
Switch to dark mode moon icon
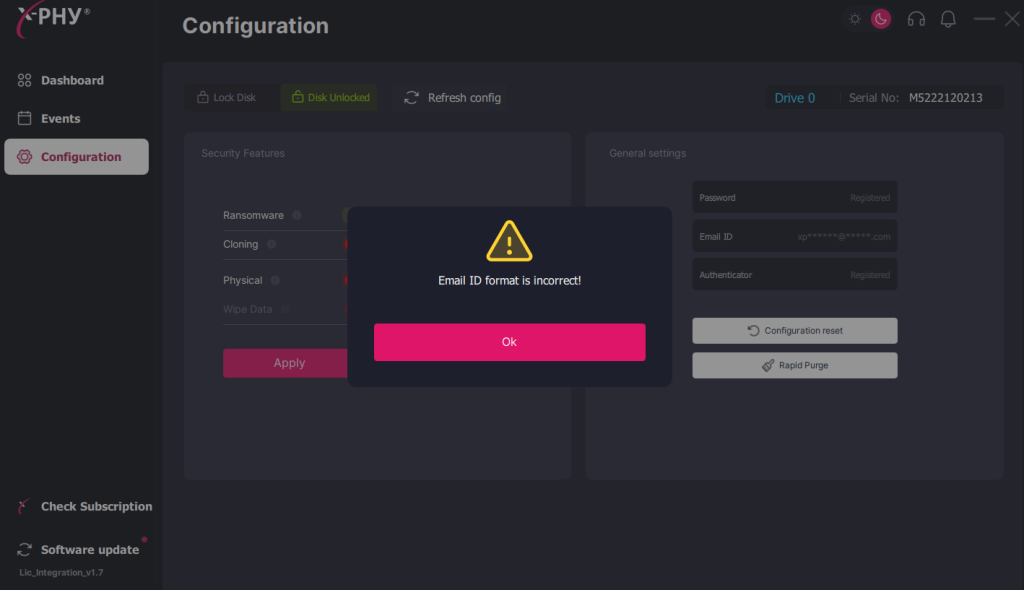[880, 19]
